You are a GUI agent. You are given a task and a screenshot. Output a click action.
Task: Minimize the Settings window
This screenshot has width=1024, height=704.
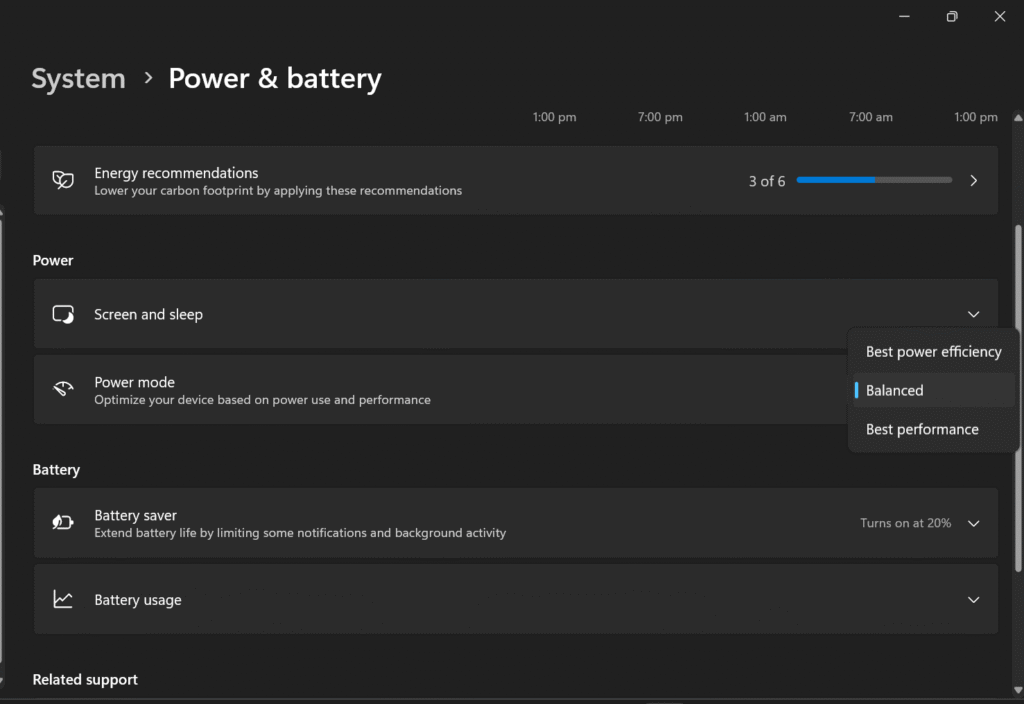[904, 16]
